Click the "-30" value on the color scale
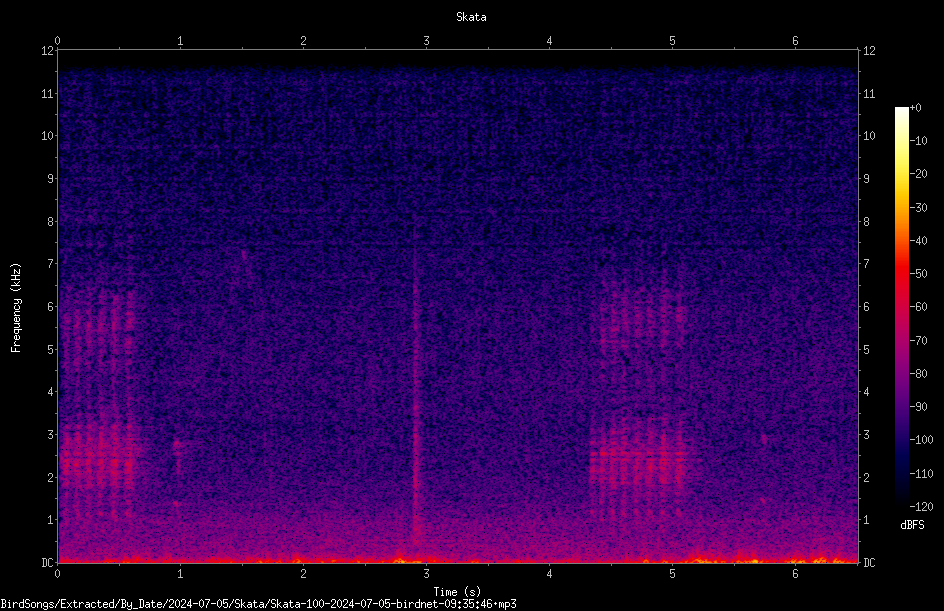944x611 pixels. [918, 208]
